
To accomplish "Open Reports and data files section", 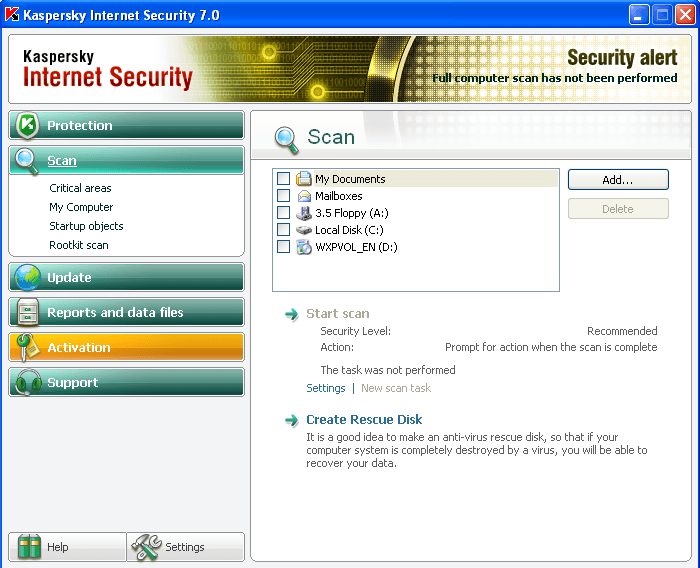I will [x=126, y=312].
